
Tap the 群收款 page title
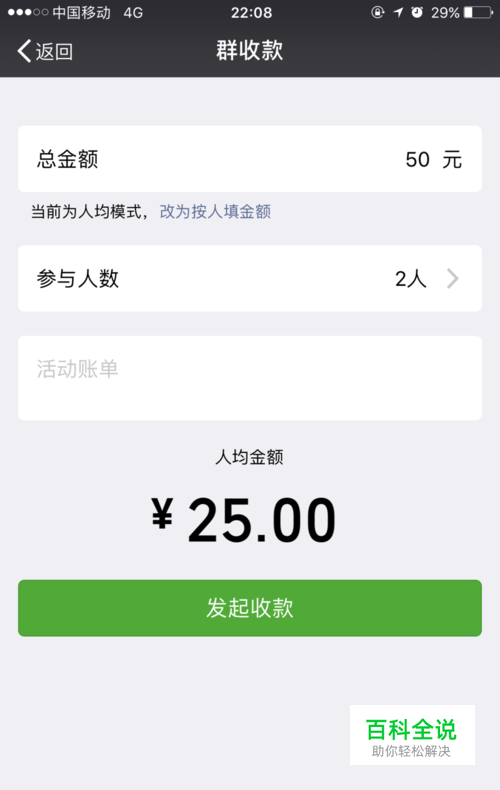pos(250,50)
